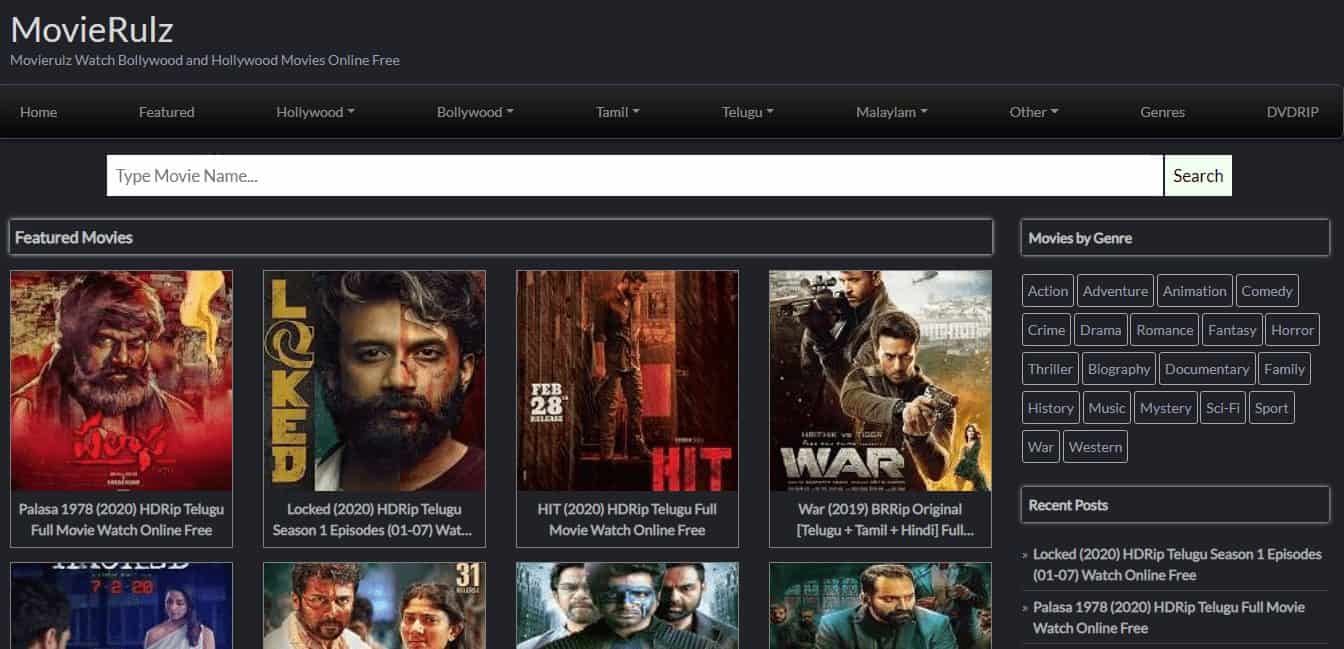Open Palasa 1978 HDRip Telugu title link
Screen dimensions: 1344x649
coord(121,519)
